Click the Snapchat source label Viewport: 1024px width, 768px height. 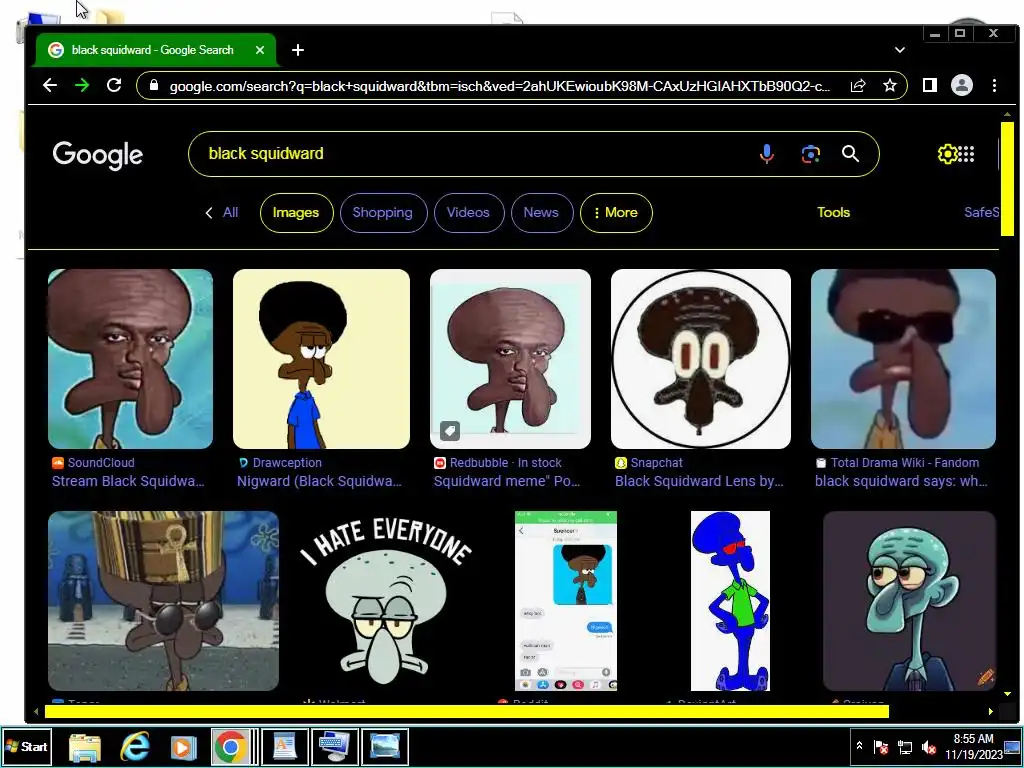tap(649, 462)
